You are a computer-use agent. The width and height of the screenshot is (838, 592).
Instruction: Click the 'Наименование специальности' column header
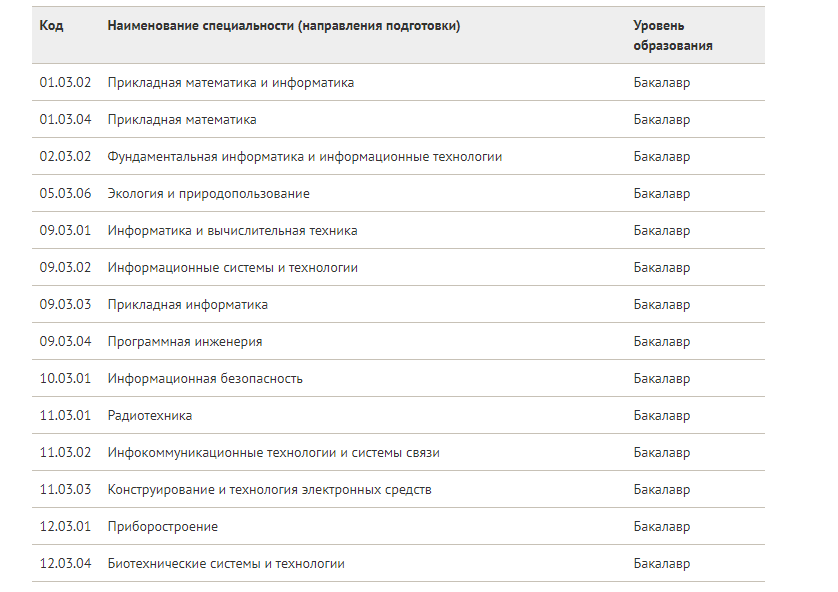click(283, 26)
